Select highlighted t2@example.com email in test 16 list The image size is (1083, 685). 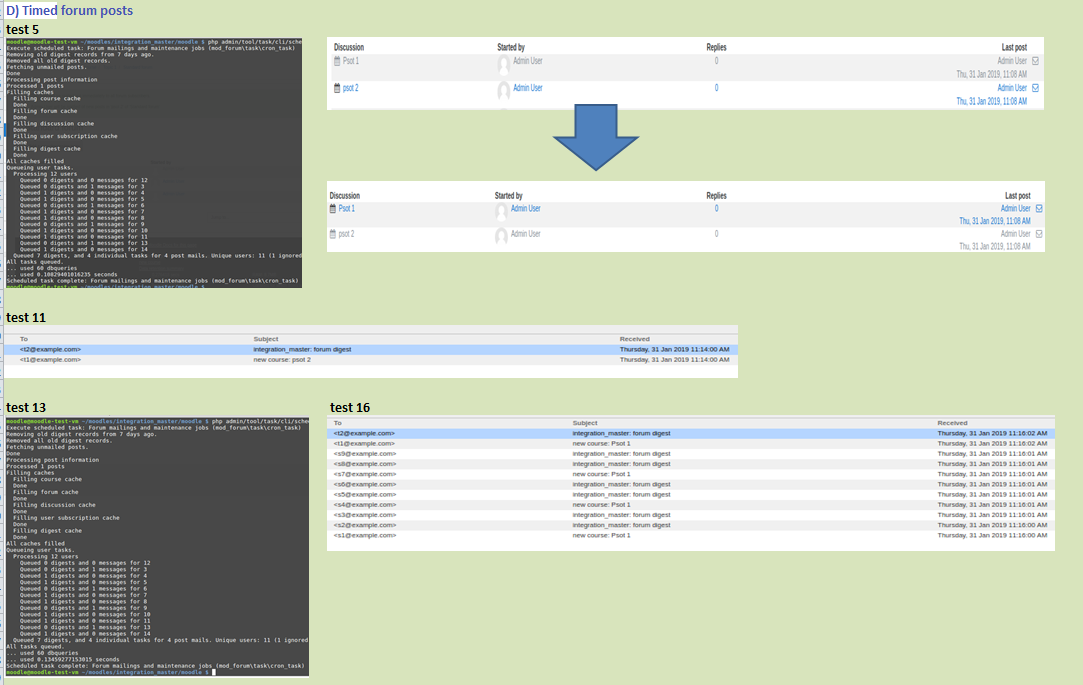(x=691, y=434)
